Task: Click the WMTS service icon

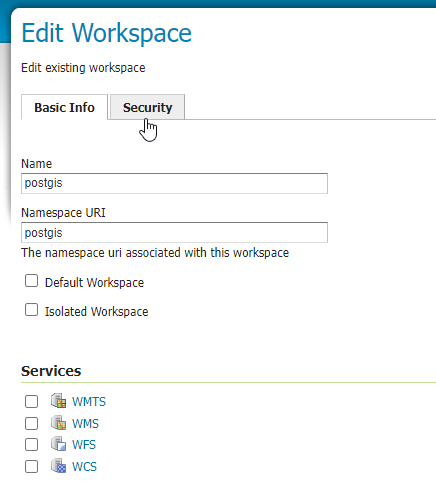Action: pos(58,400)
